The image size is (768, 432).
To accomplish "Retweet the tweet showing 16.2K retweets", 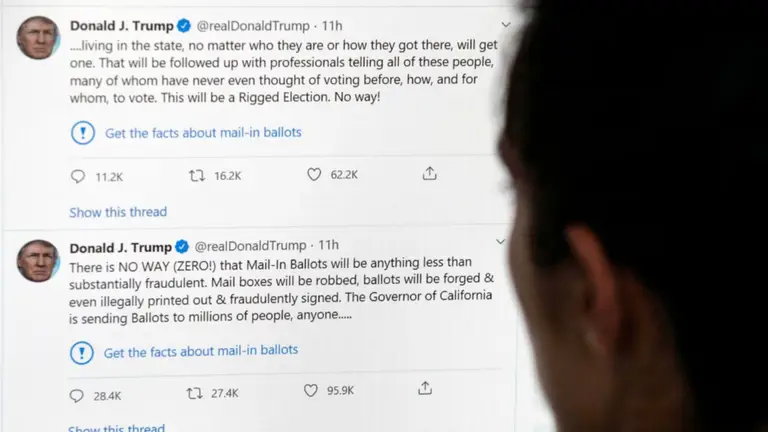I will point(197,175).
